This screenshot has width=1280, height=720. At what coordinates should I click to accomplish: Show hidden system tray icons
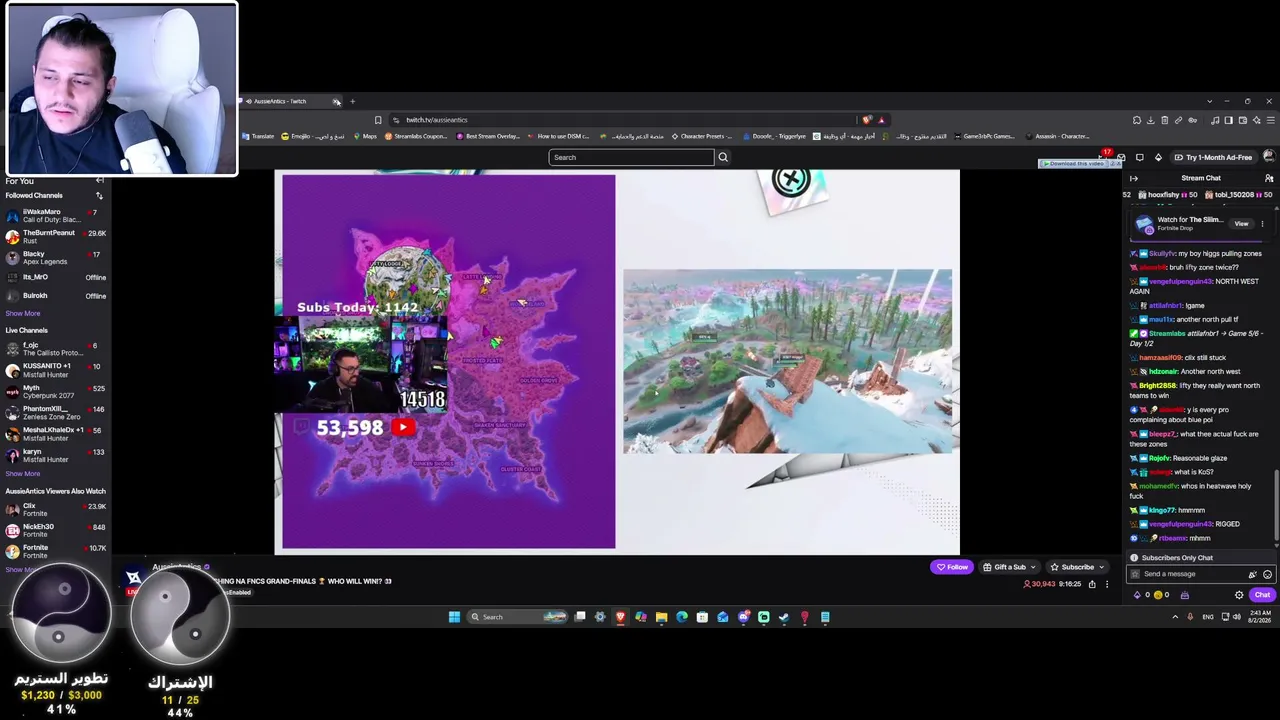pos(1175,617)
